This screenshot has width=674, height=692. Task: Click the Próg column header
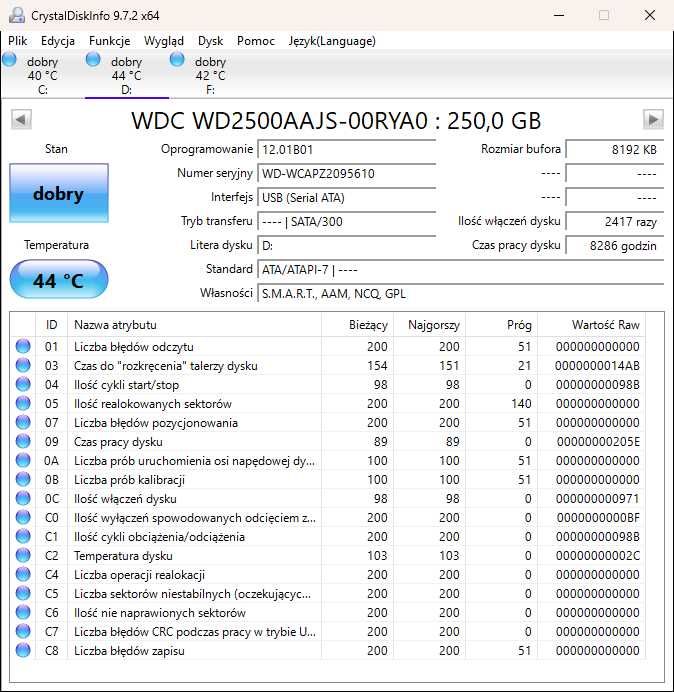(x=501, y=325)
